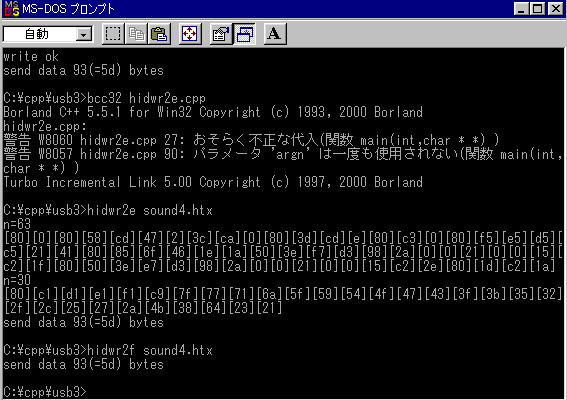Image resolution: width=567 pixels, height=400 pixels.
Task: Click the 'write ok' line at top
Action: [x=31, y=56]
